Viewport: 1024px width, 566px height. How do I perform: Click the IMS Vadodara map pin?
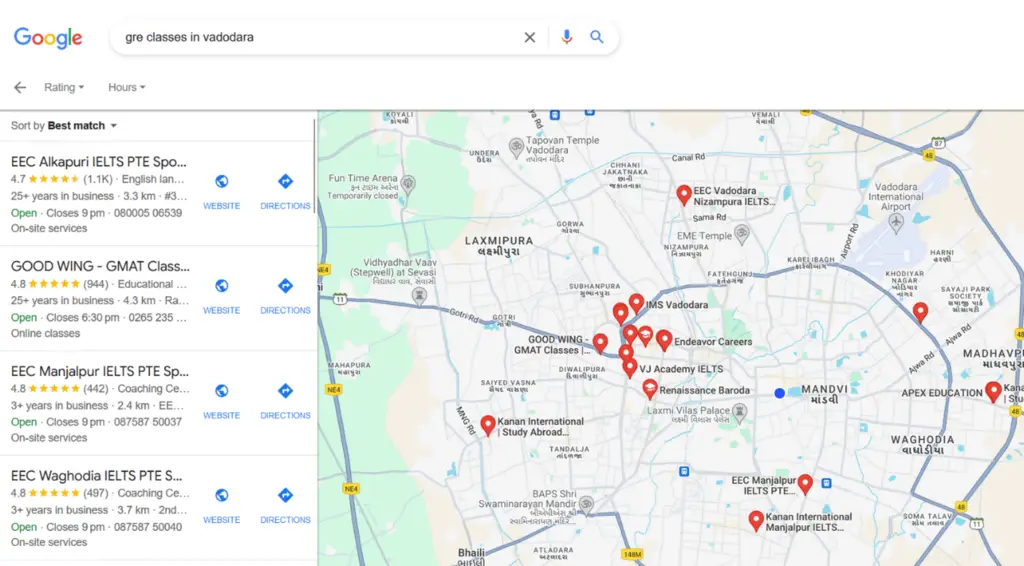click(636, 303)
